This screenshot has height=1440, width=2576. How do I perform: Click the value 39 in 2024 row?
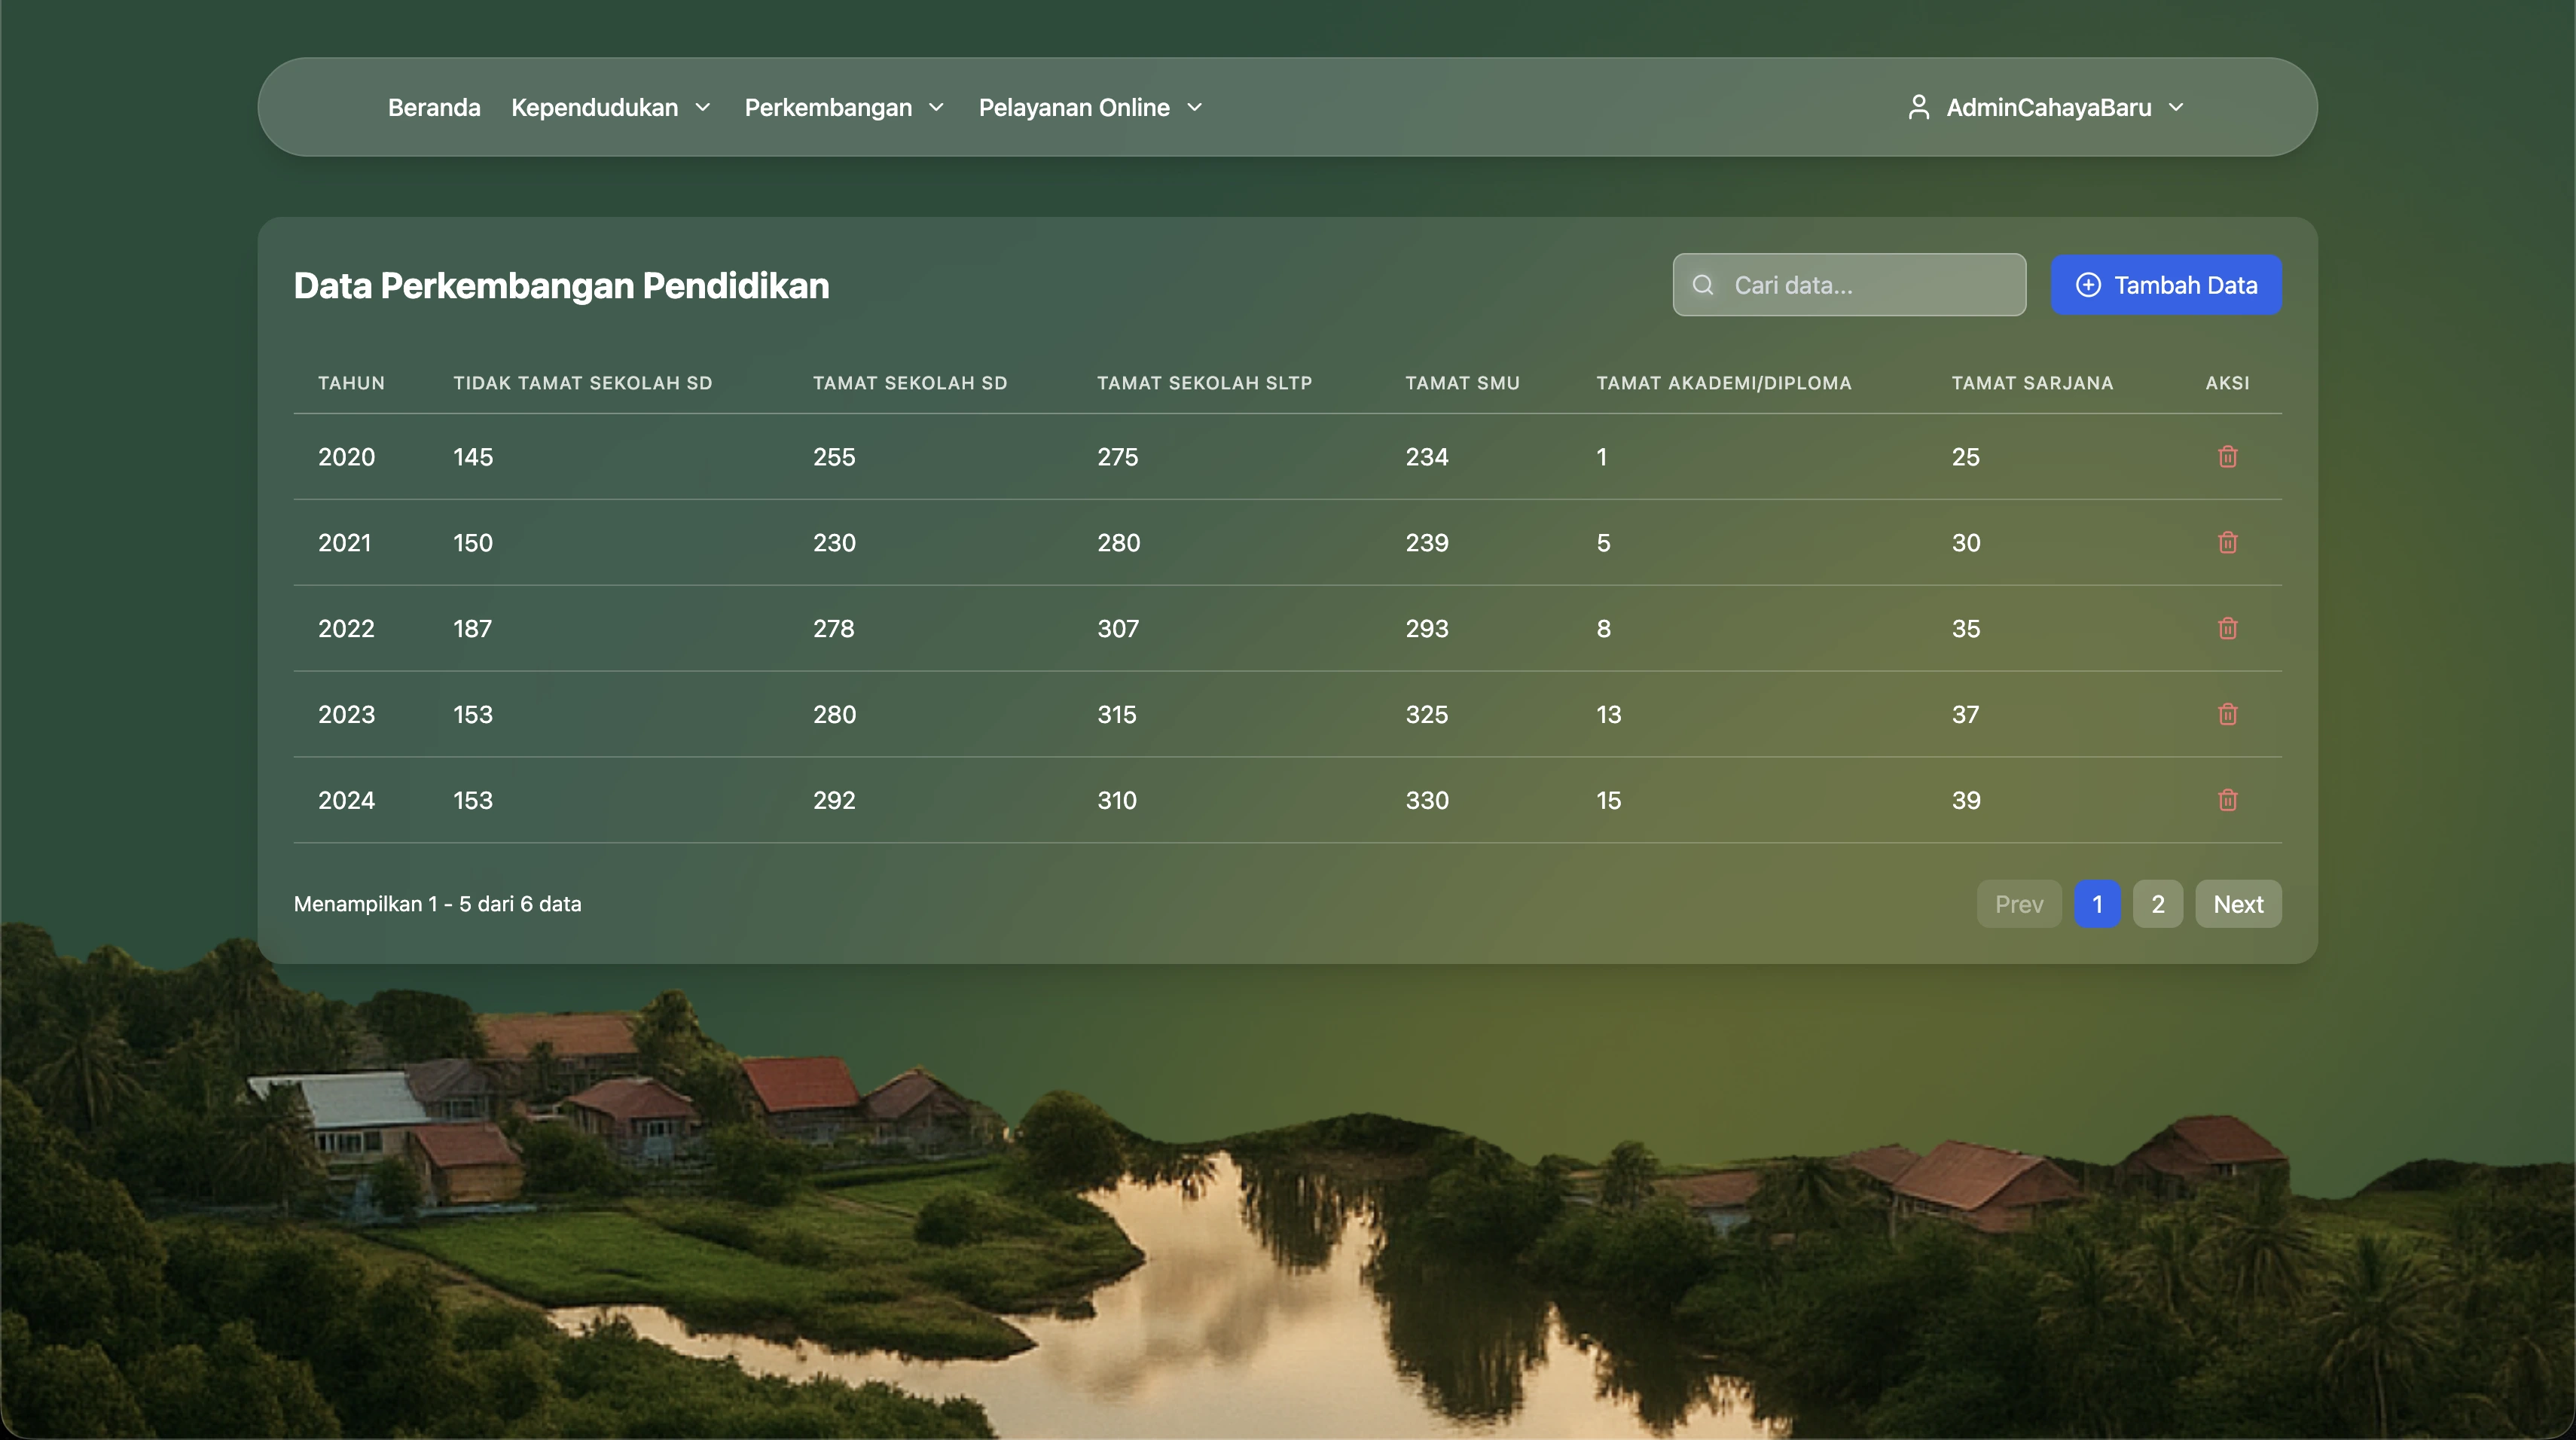(1966, 801)
